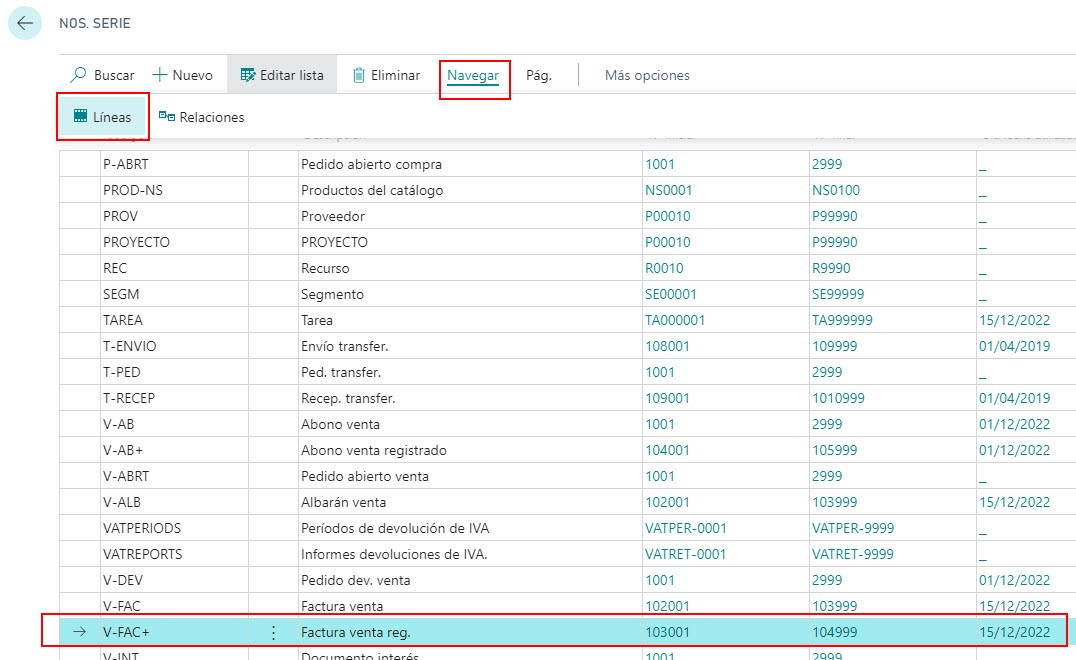
Task: Click the Abono venta registrado description
Action: (x=374, y=450)
